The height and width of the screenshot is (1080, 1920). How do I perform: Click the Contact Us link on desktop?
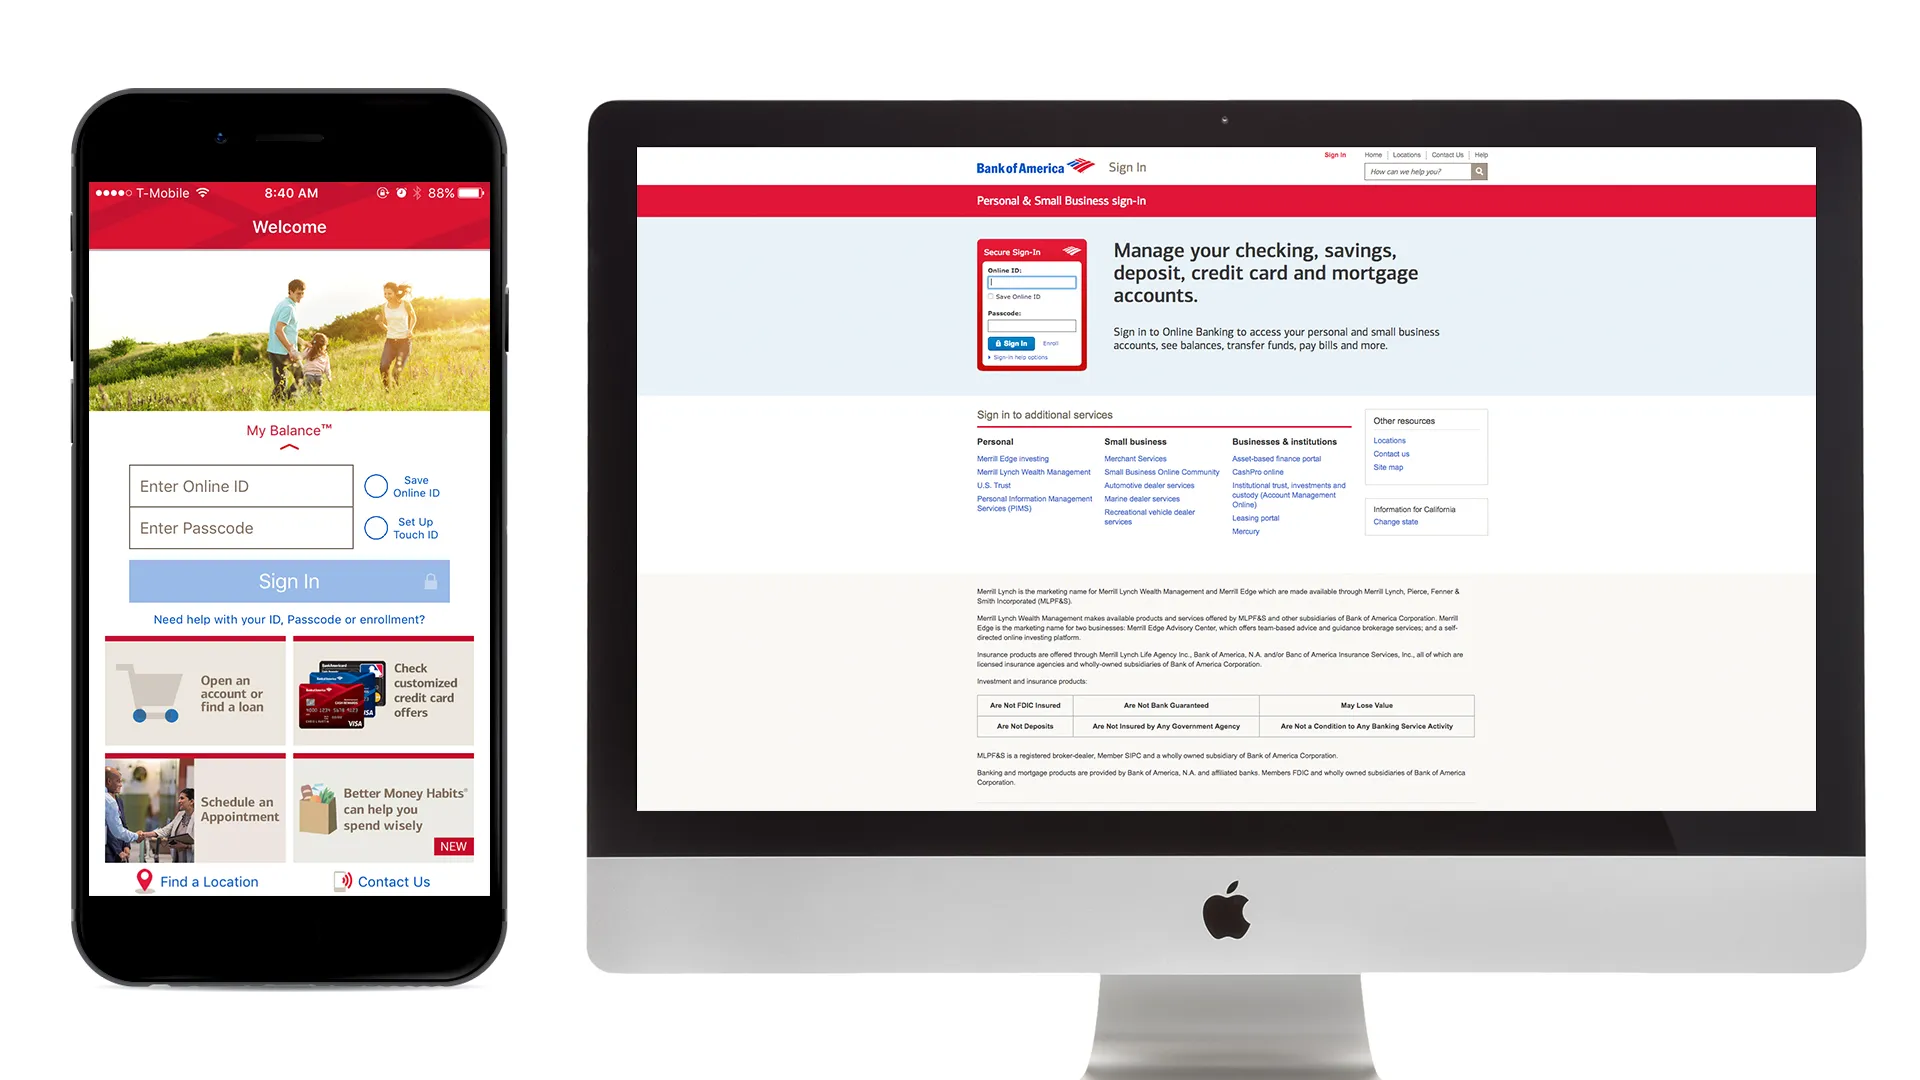click(1445, 154)
